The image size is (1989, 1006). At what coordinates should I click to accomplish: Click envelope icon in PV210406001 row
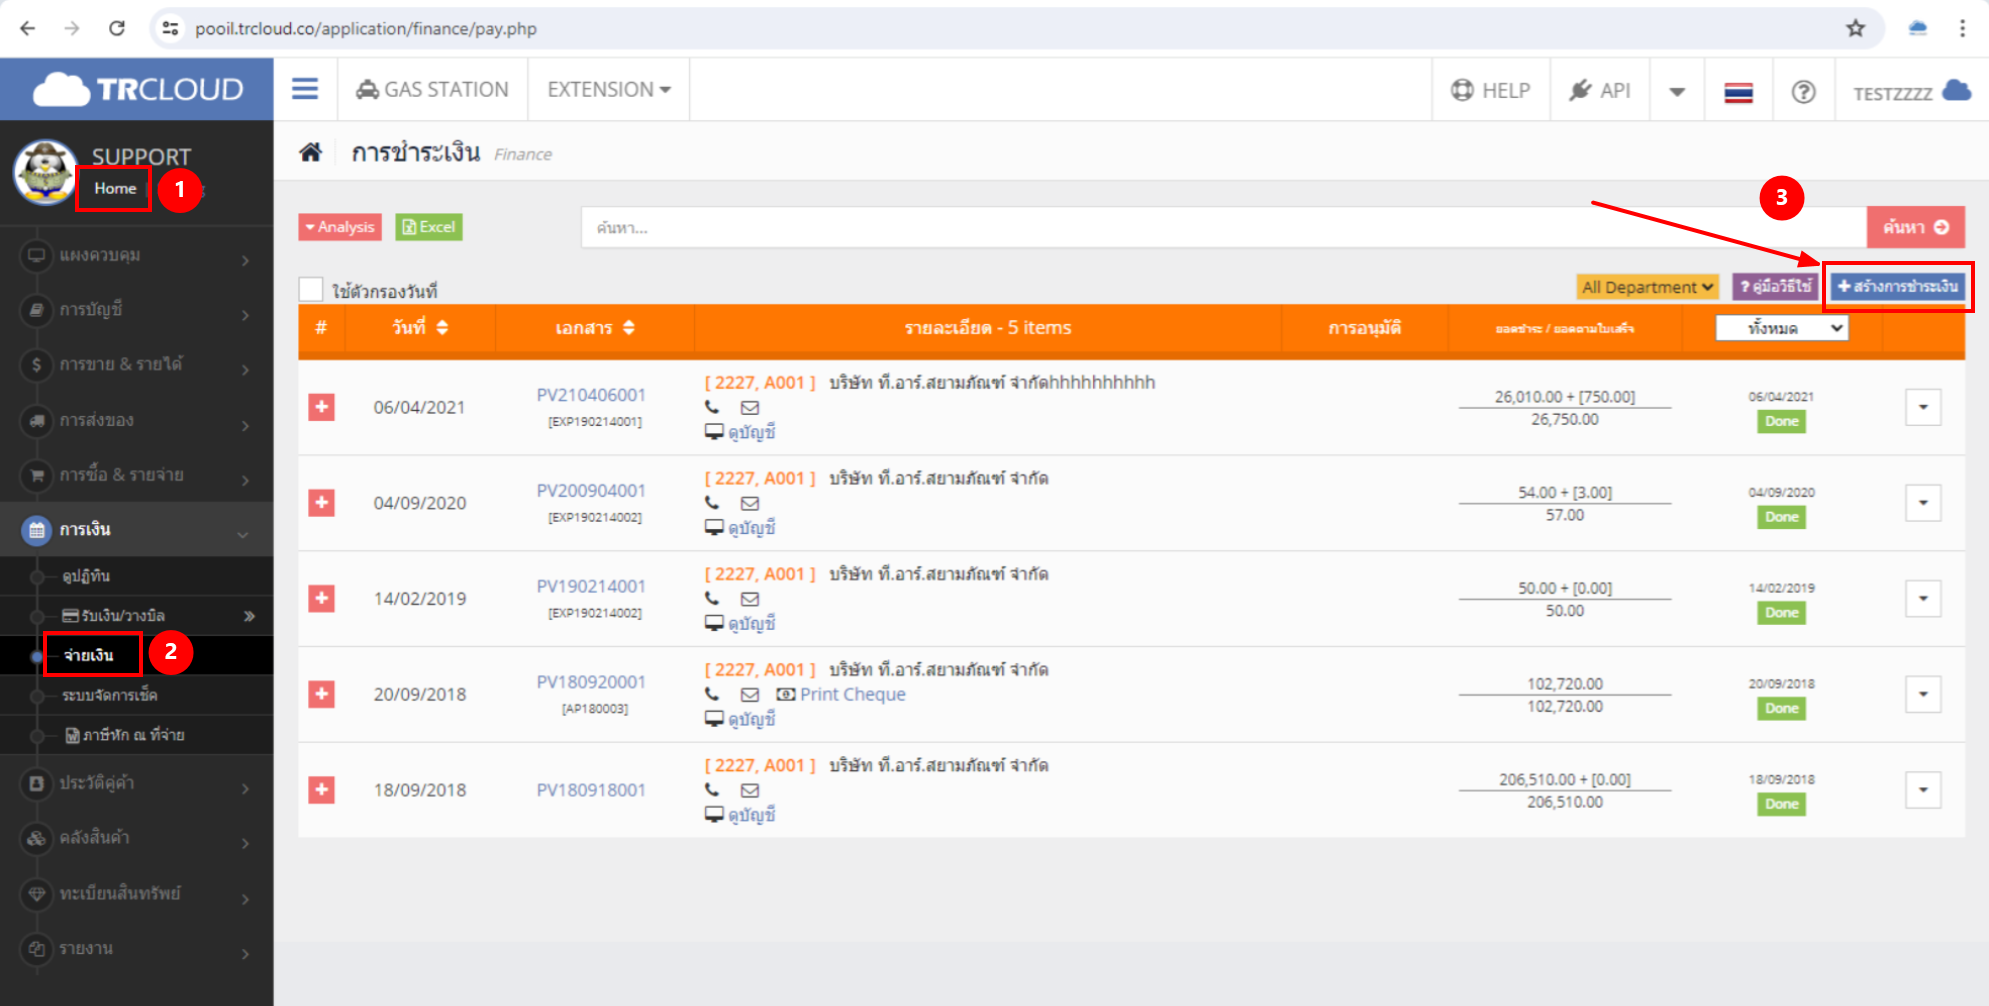[x=750, y=407]
